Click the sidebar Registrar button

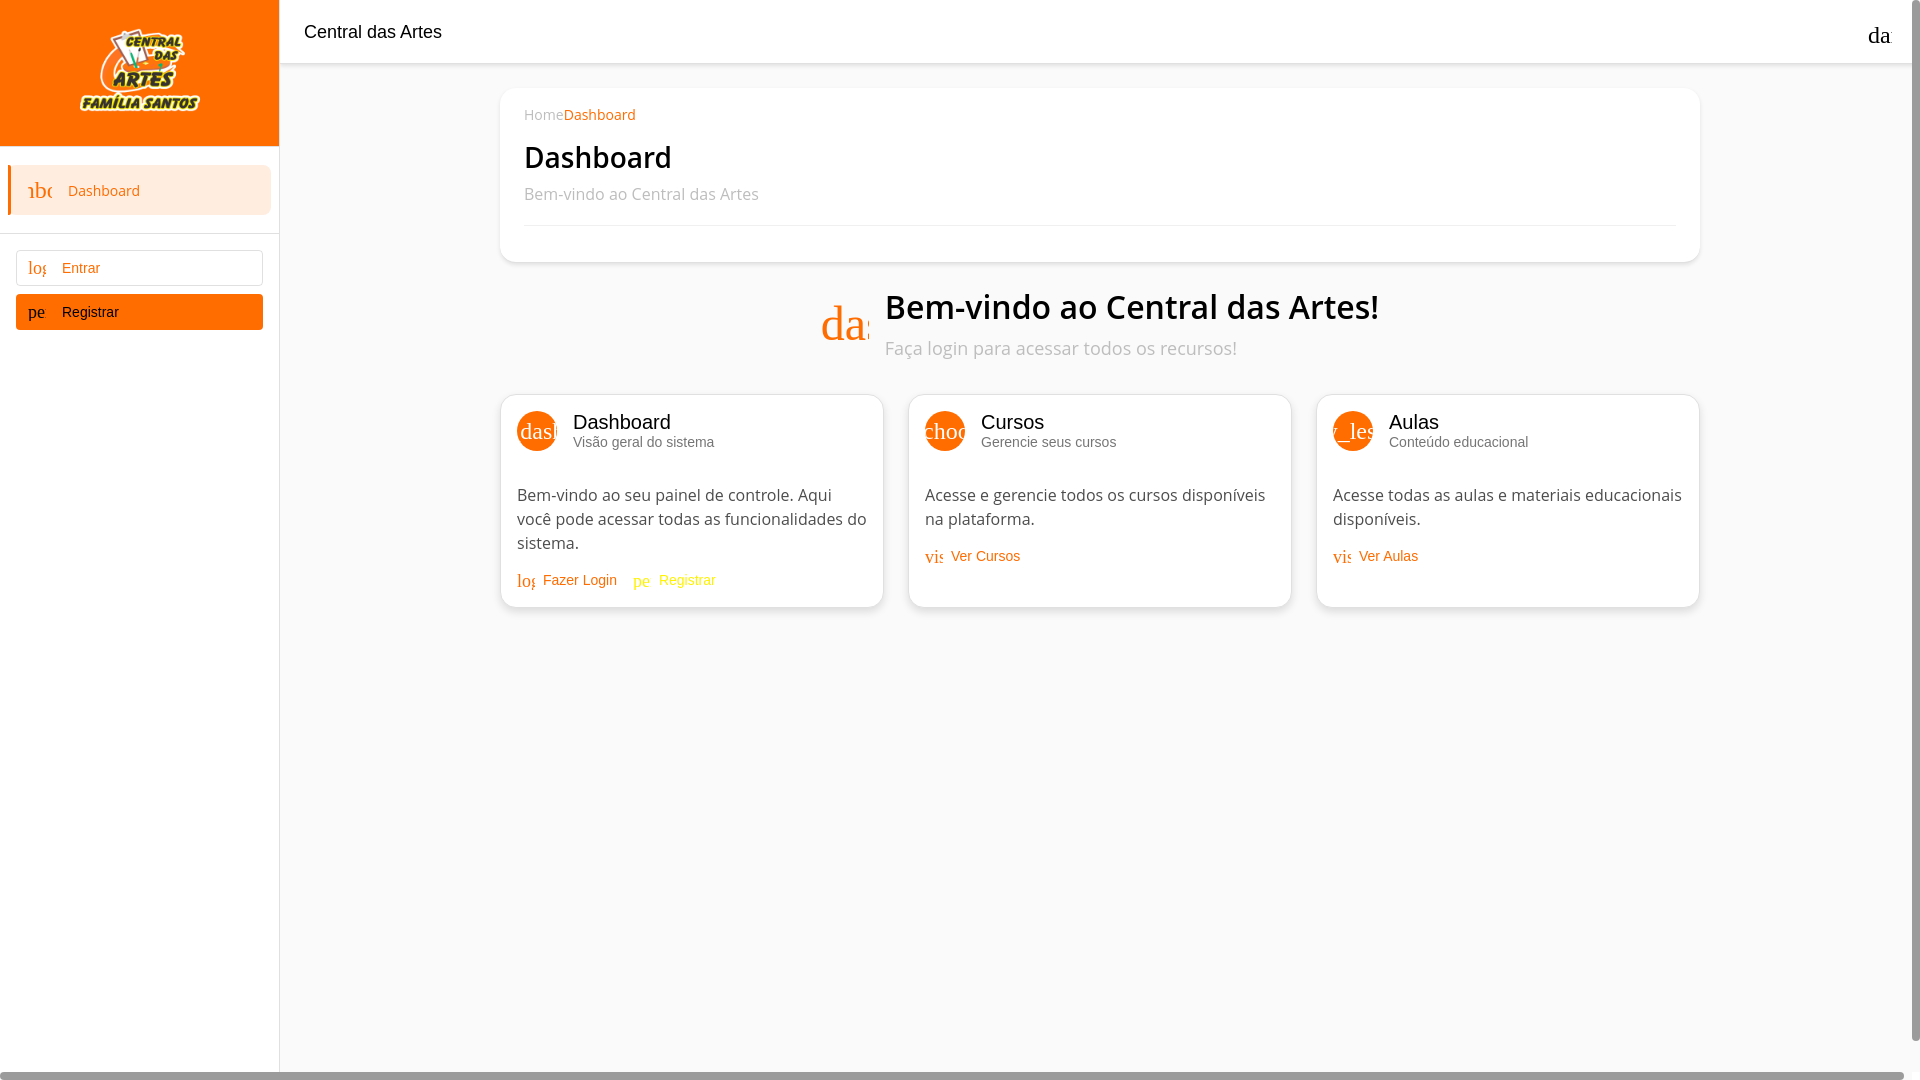tap(139, 312)
